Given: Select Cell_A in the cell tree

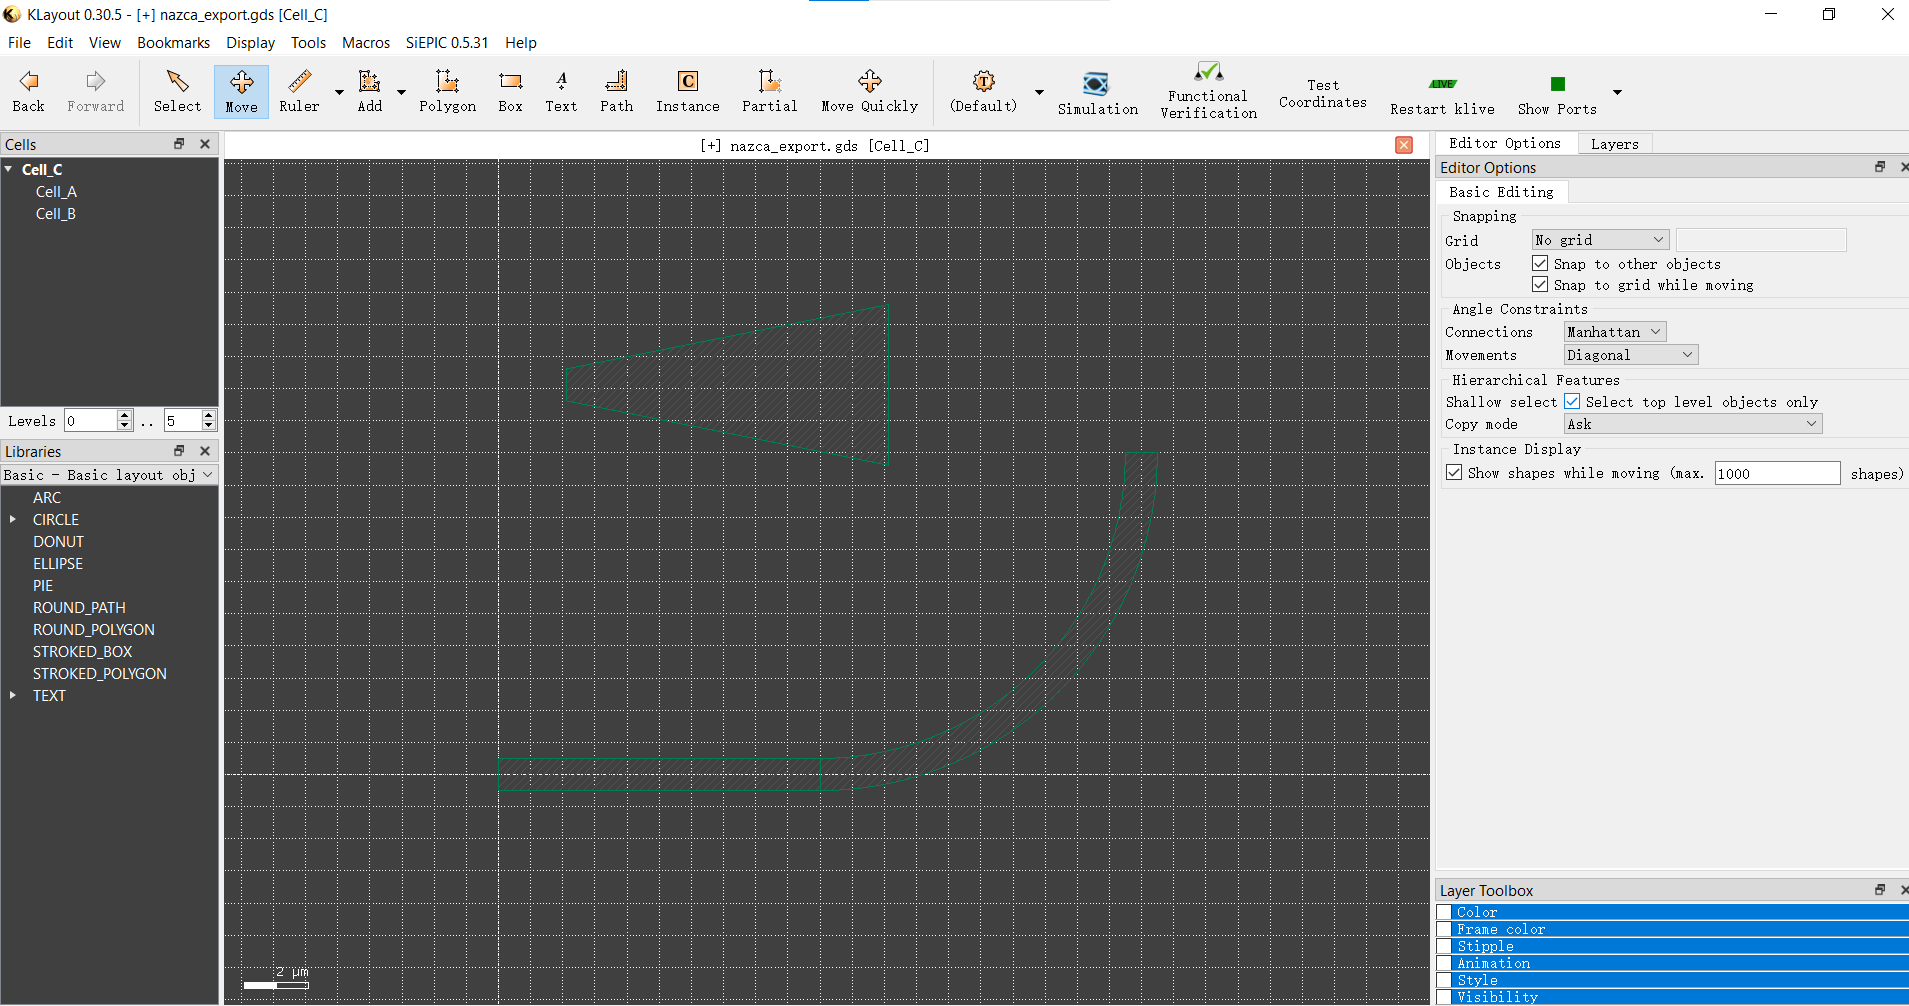Looking at the screenshot, I should click(x=56, y=192).
